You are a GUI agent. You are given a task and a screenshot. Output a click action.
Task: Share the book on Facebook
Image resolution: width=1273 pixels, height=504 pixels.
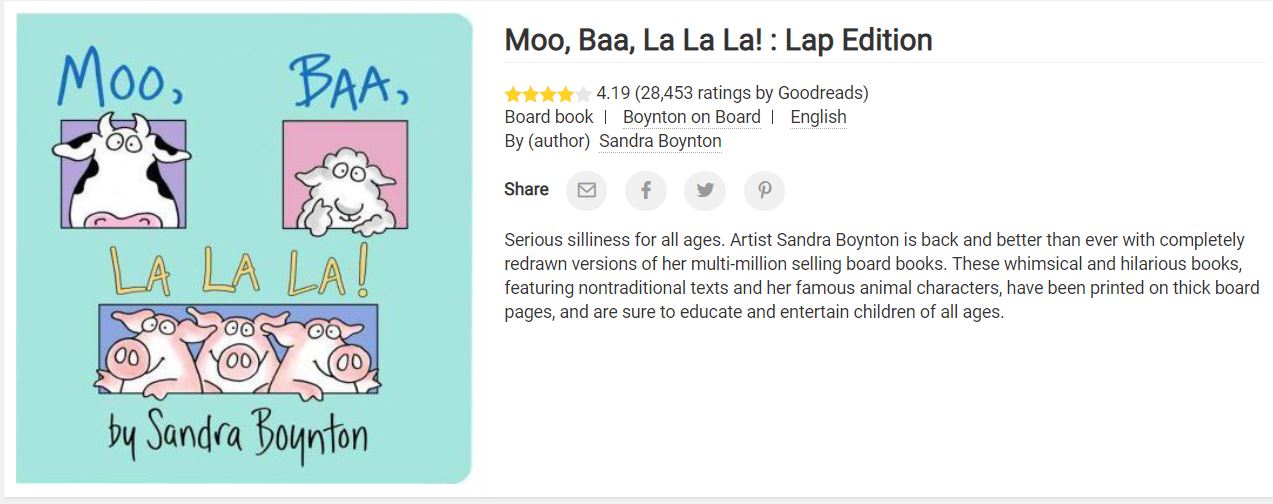point(646,190)
